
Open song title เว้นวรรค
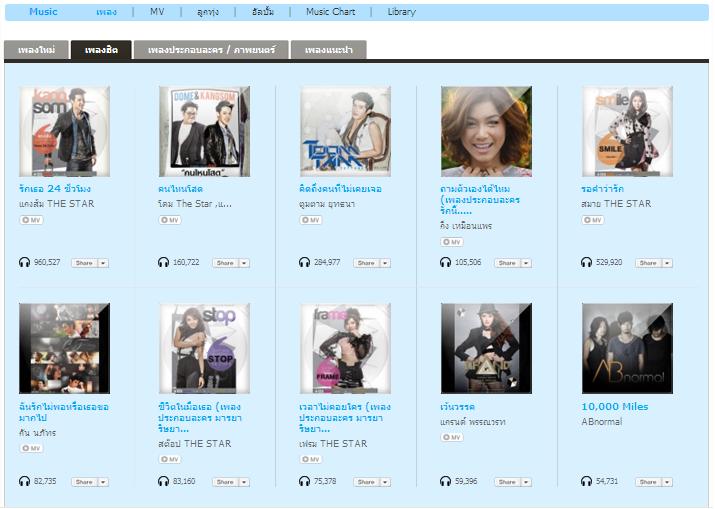pos(457,406)
